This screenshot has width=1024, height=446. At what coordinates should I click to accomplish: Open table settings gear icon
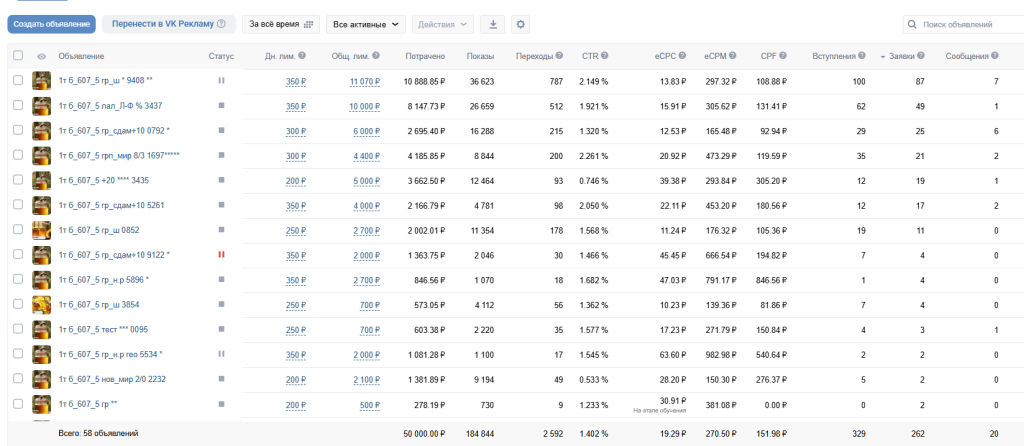pos(520,24)
